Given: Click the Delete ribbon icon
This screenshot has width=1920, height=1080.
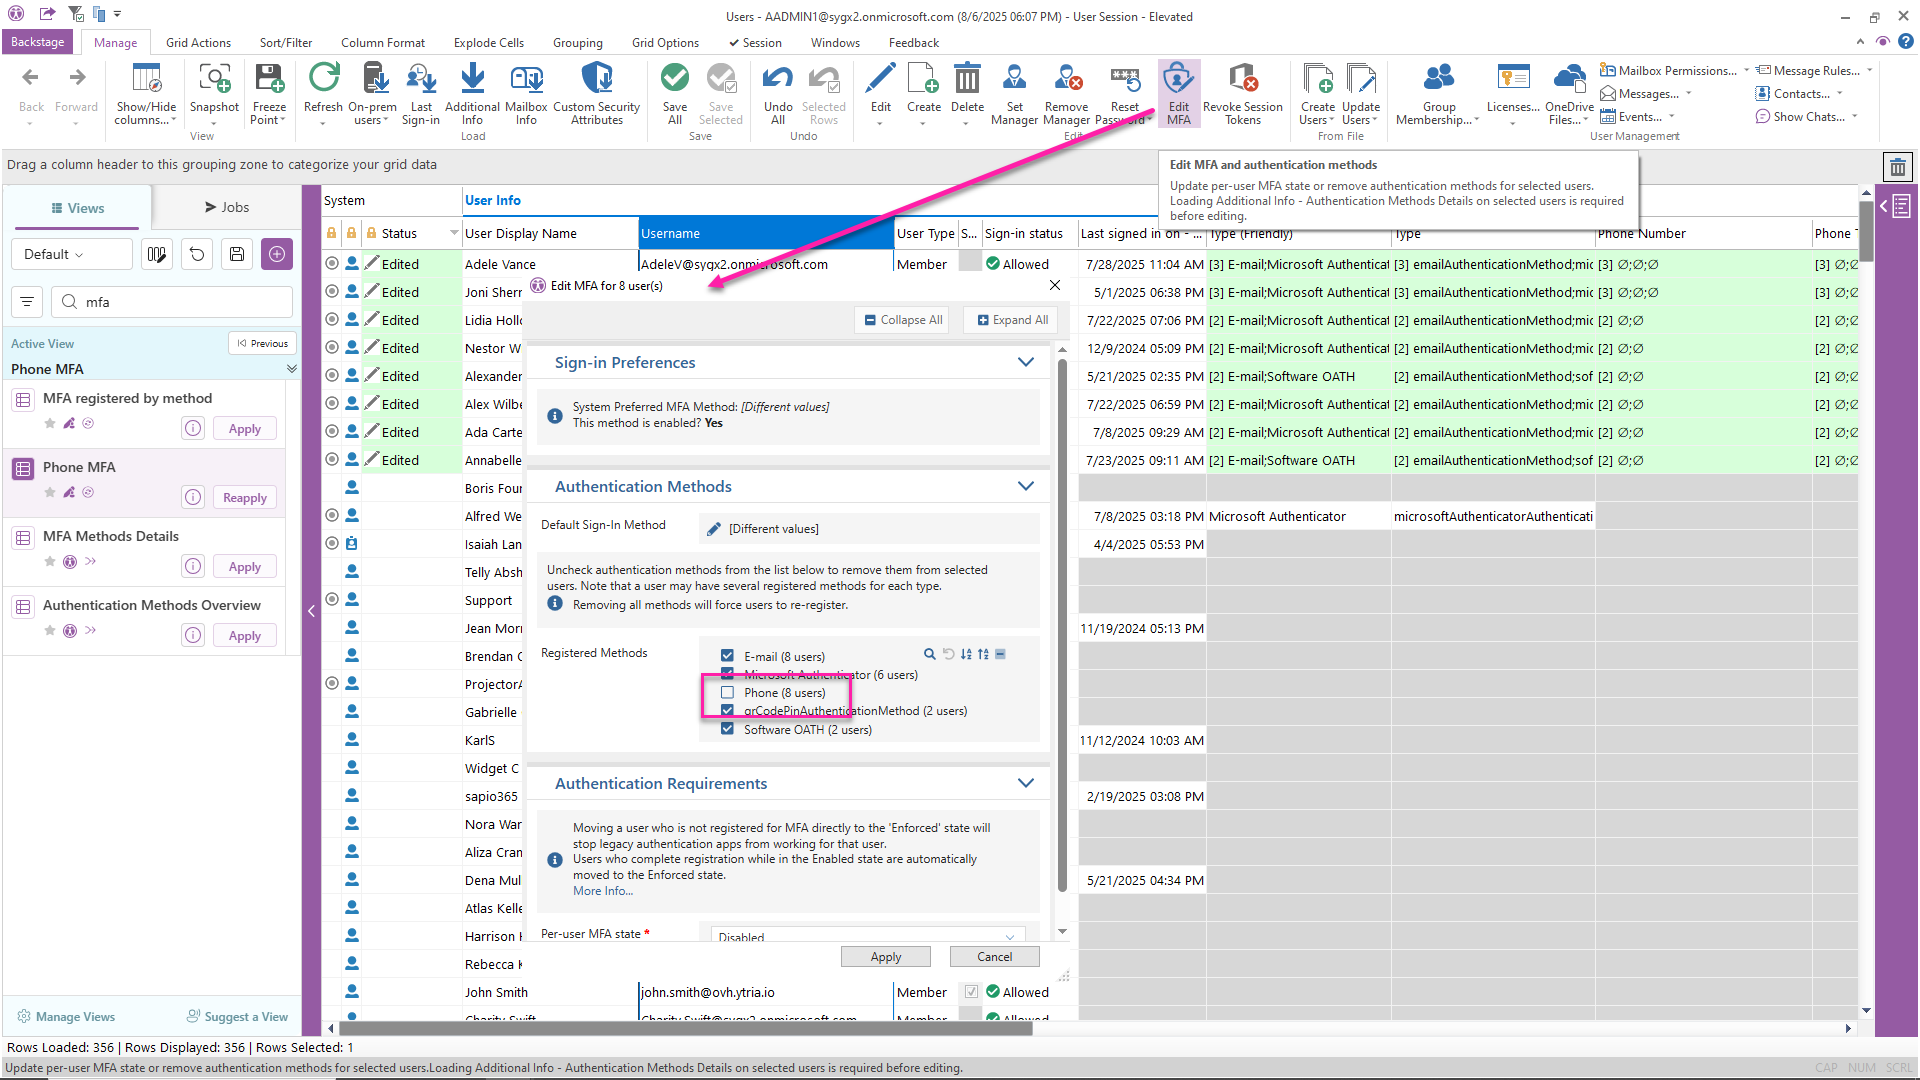Looking at the screenshot, I should coord(967,93).
